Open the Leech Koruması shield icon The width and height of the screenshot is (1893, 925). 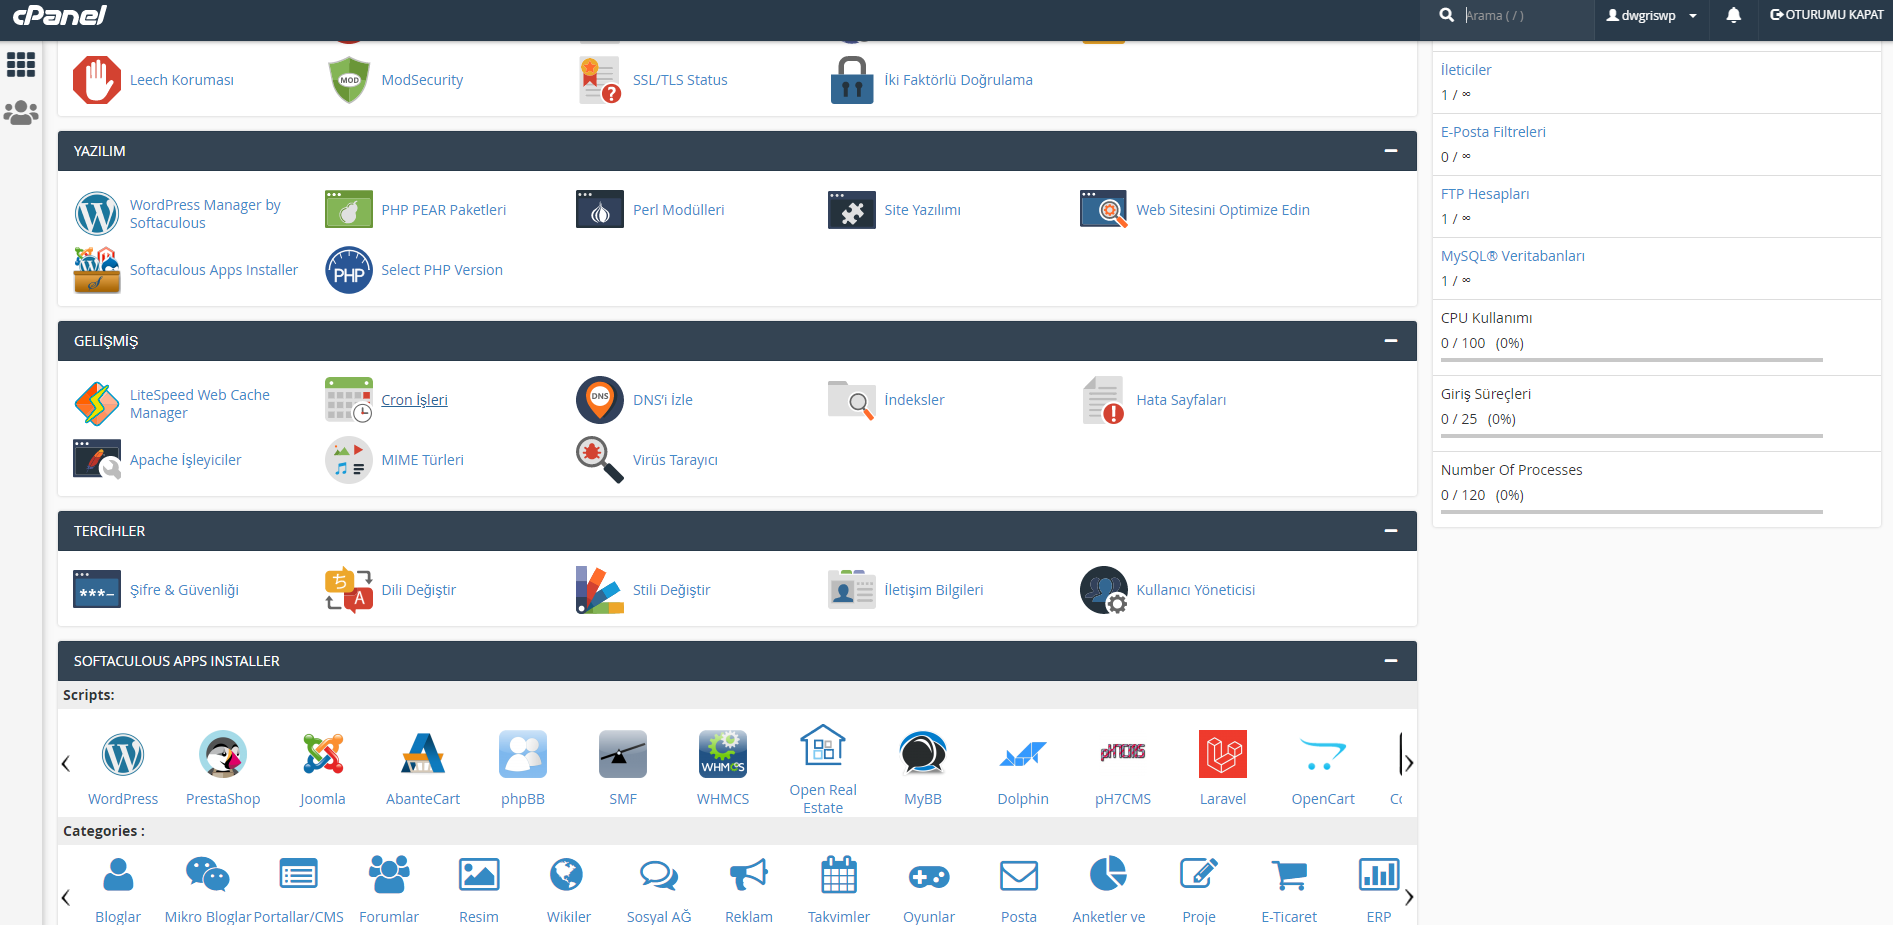click(97, 80)
